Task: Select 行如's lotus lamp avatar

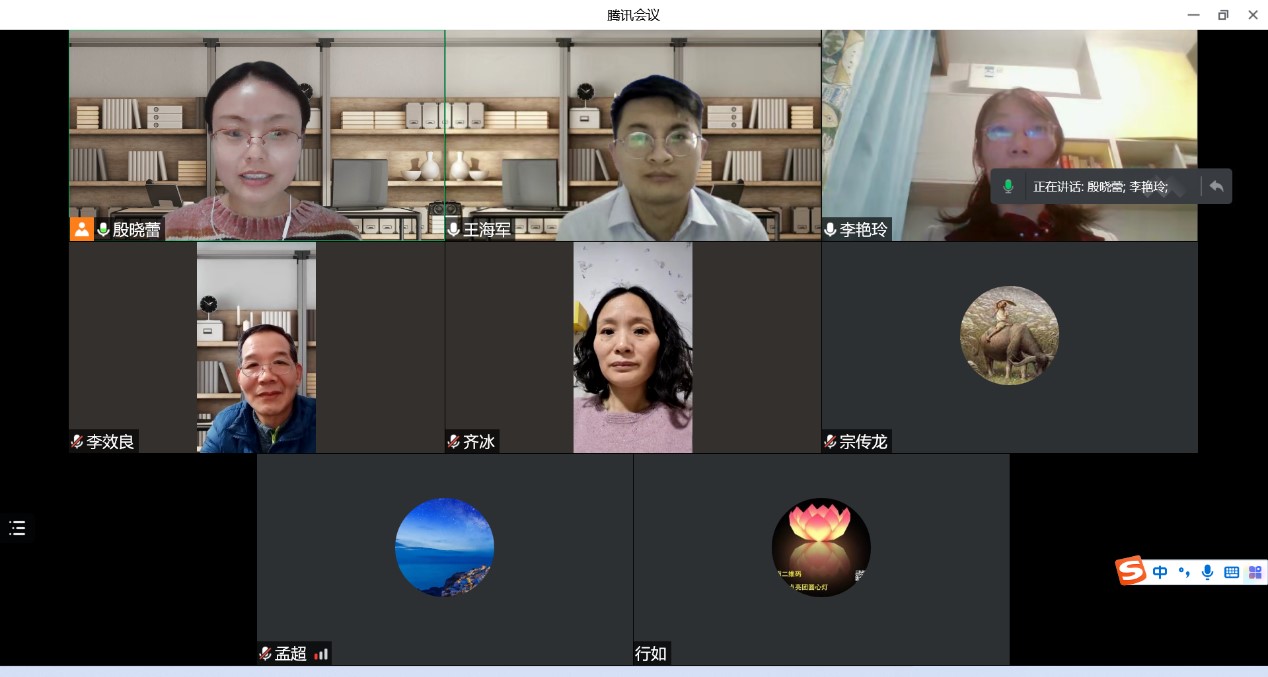Action: pos(821,547)
